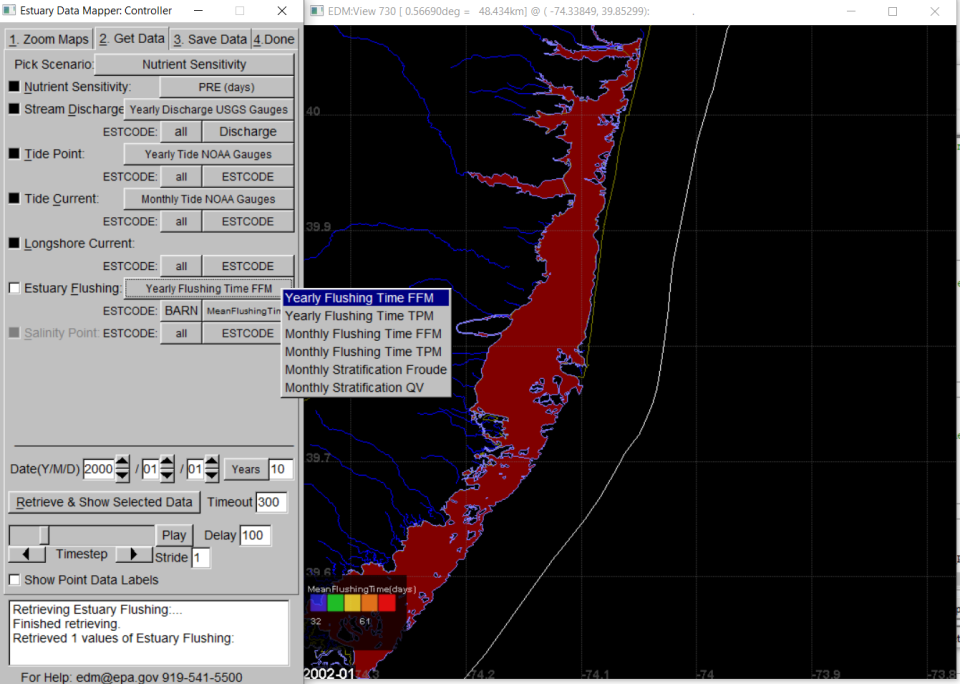Toggle the Salinity Point checkbox
The image size is (960, 684).
point(14,333)
